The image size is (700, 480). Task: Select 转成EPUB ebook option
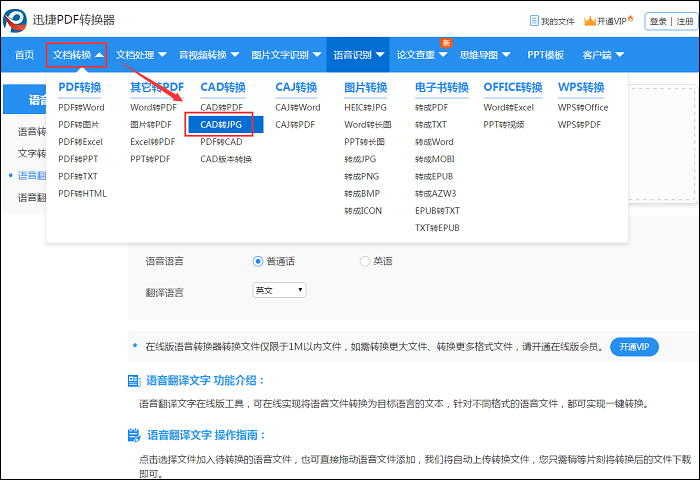pos(434,176)
